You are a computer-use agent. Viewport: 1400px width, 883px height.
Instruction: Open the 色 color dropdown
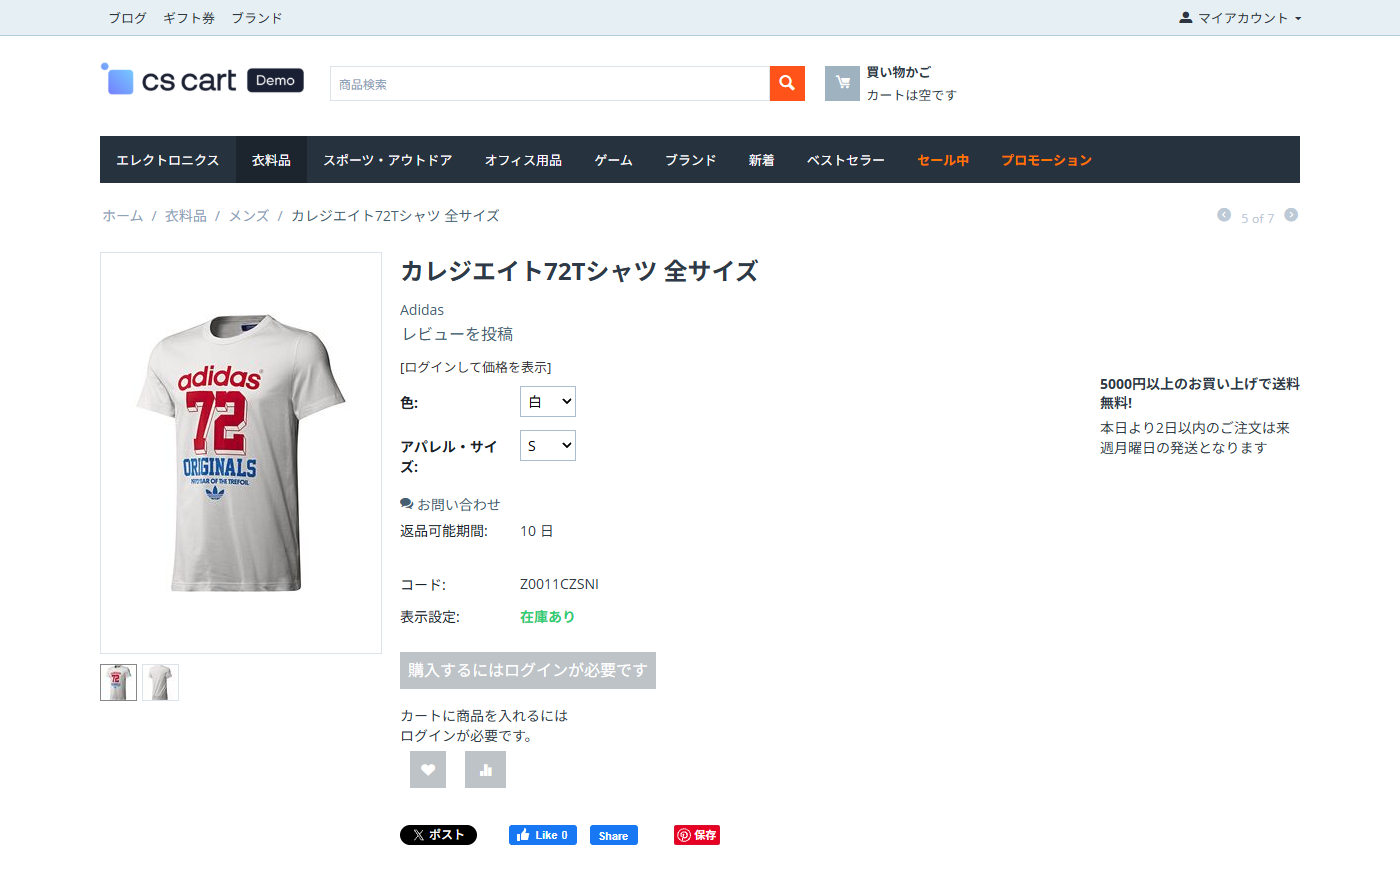point(548,402)
